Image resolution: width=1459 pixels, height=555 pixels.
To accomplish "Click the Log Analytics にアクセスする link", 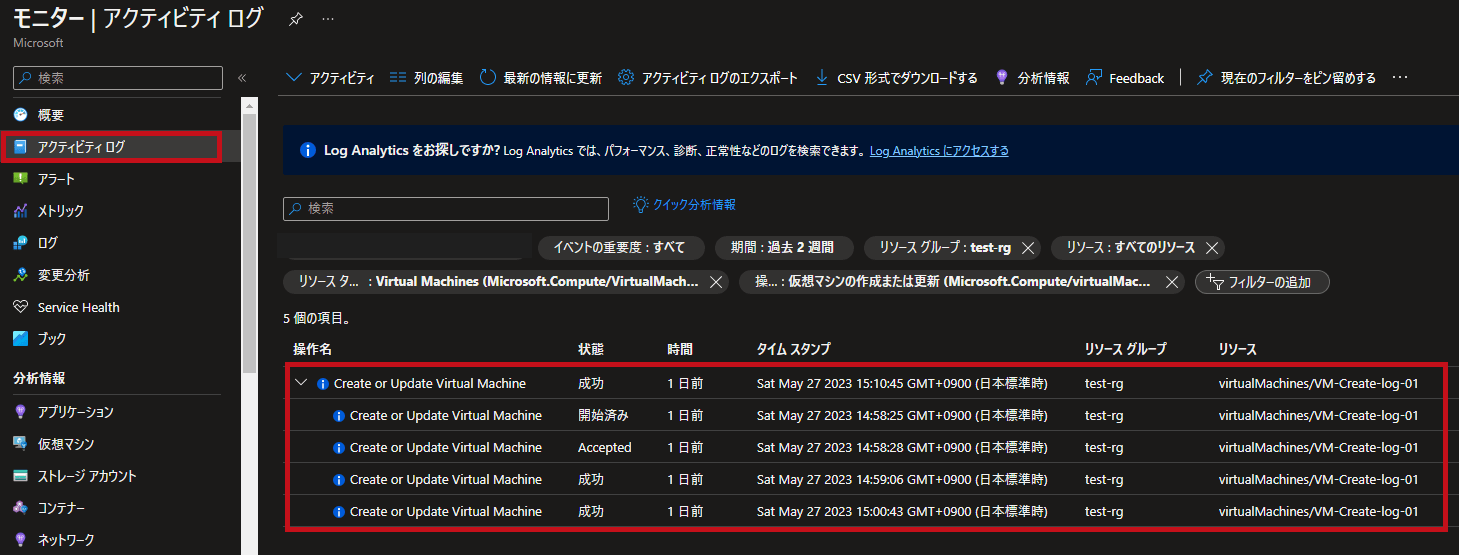I will [938, 151].
